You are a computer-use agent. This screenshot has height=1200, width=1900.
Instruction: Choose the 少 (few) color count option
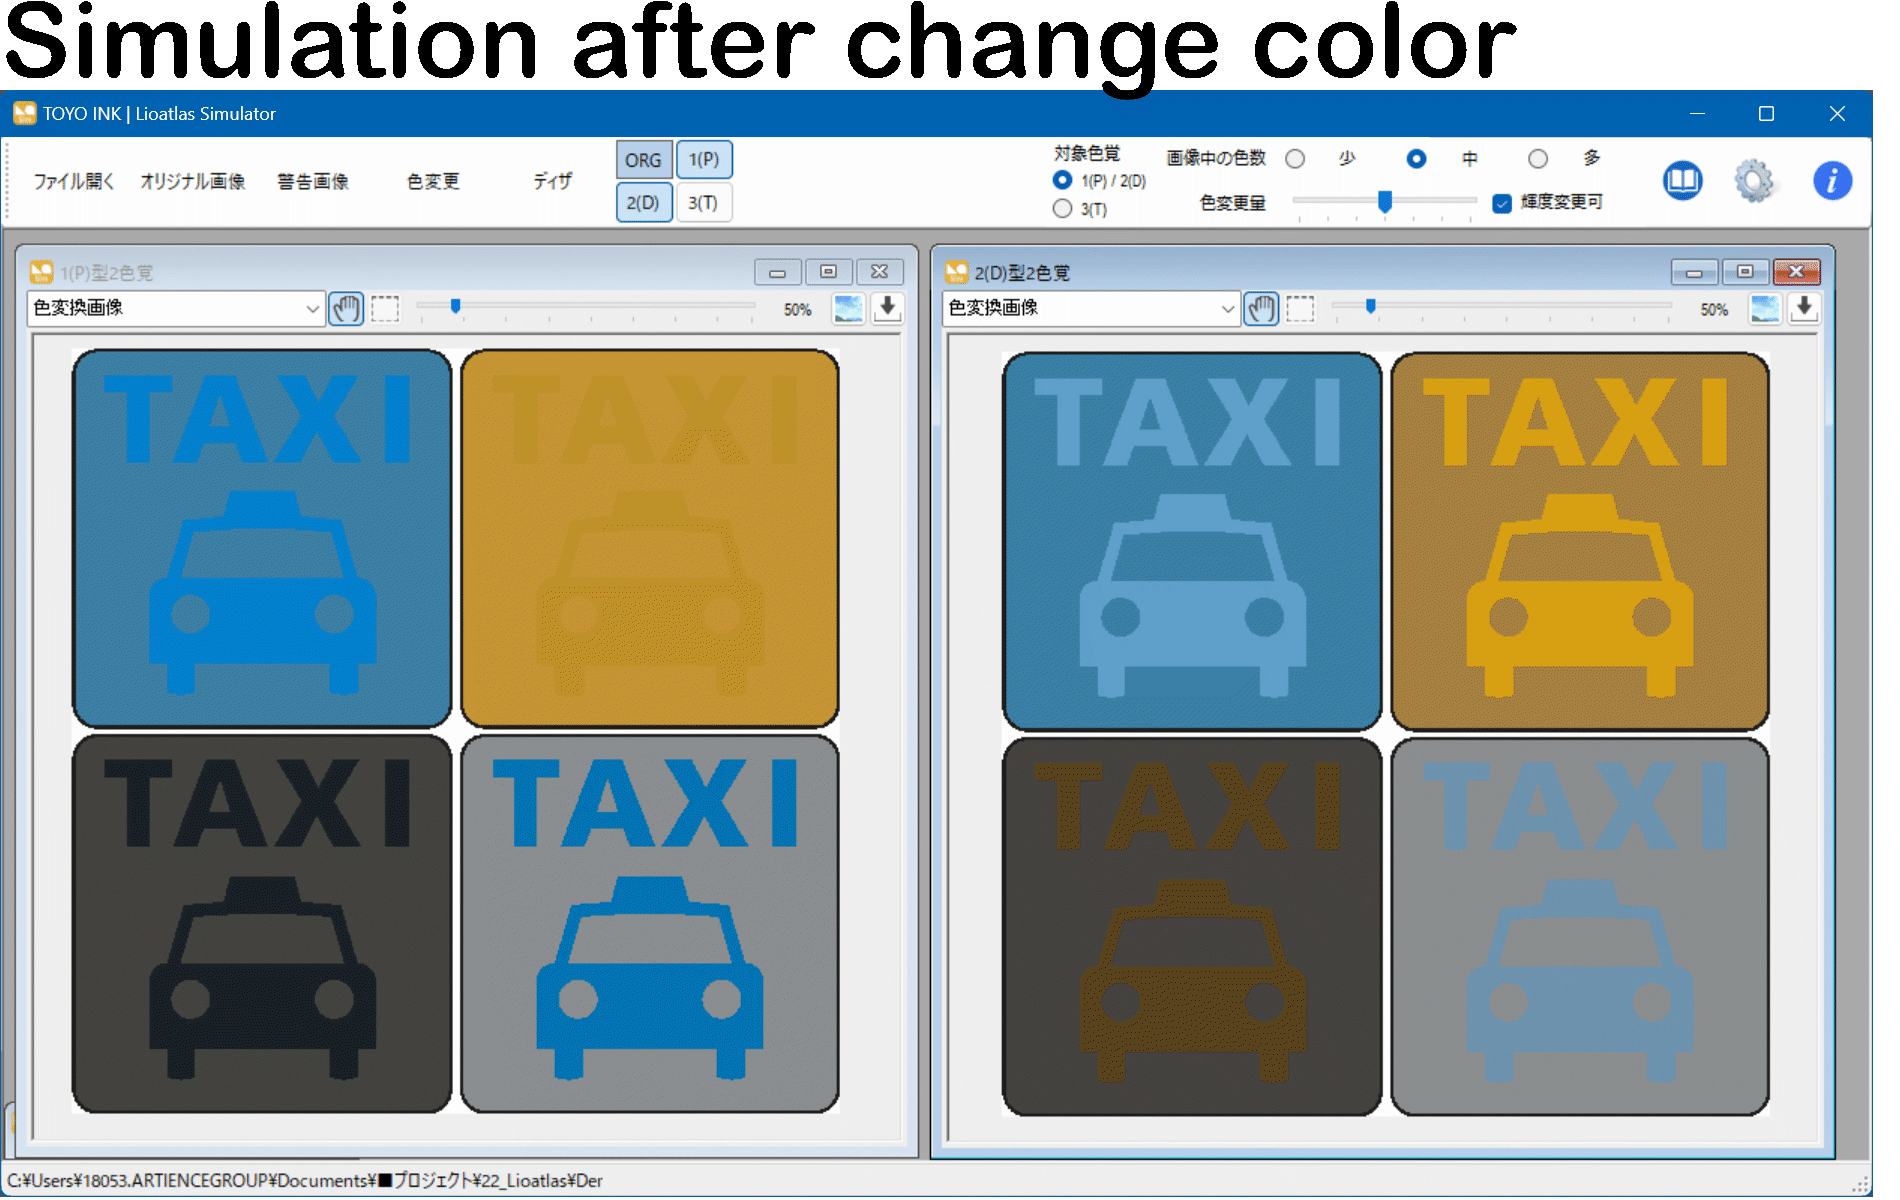tap(1296, 159)
